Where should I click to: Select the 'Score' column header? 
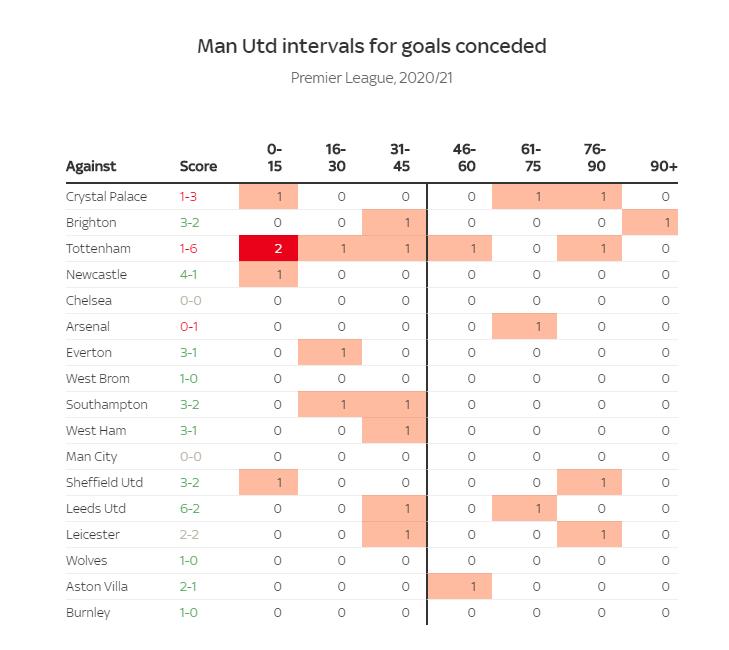click(x=198, y=166)
